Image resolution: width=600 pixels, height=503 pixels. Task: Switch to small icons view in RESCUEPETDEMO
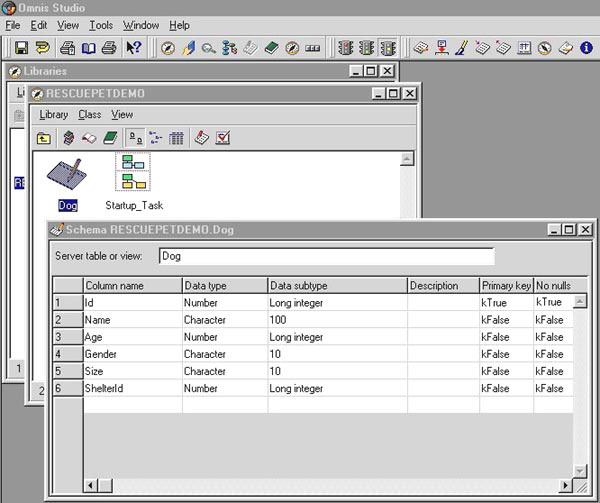[x=155, y=138]
